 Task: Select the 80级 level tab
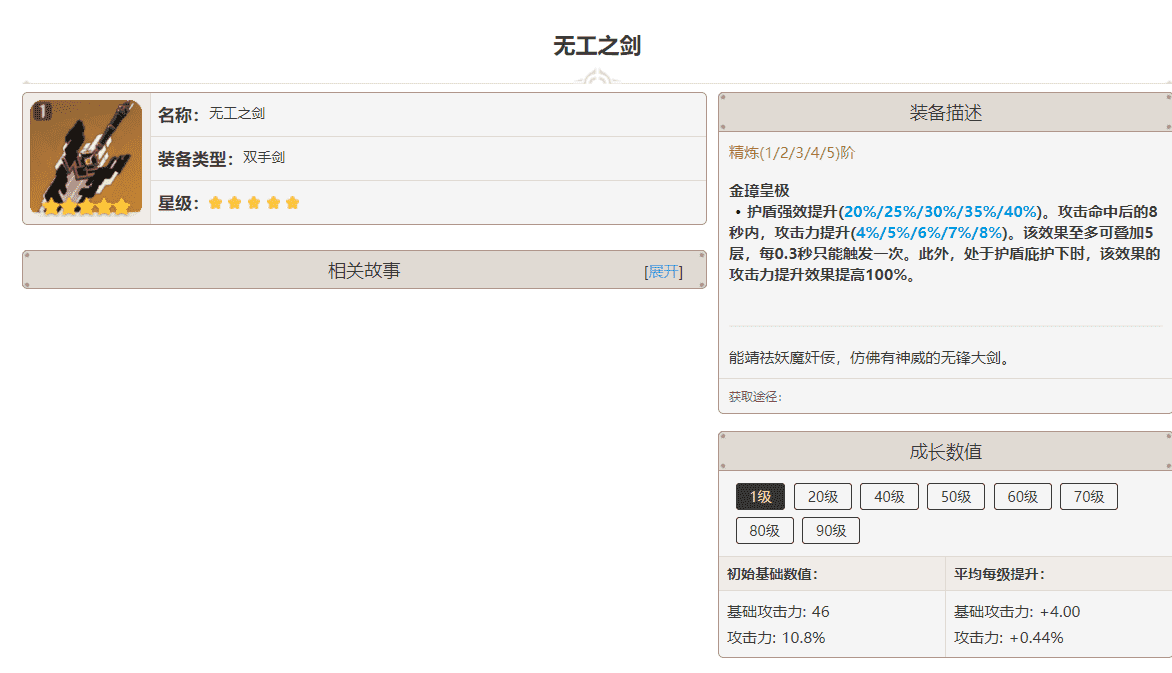[x=765, y=530]
